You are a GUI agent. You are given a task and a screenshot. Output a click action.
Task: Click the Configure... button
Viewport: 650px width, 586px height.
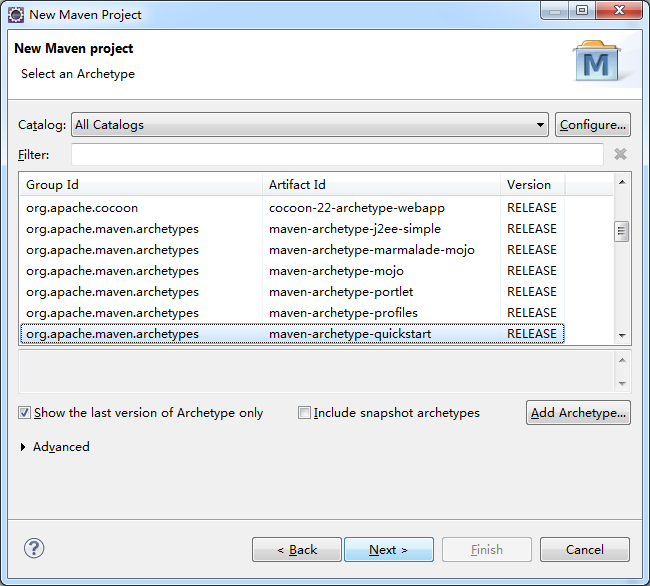pyautogui.click(x=593, y=125)
